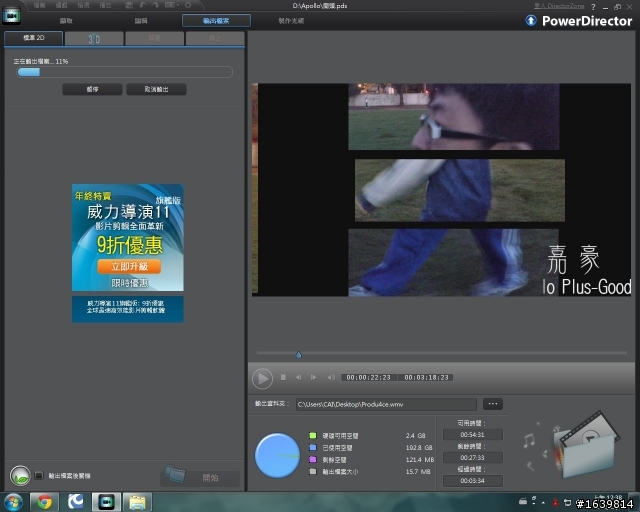Click the current timecode 00:00:22:23
Image resolution: width=640 pixels, height=512 pixels.
[369, 378]
